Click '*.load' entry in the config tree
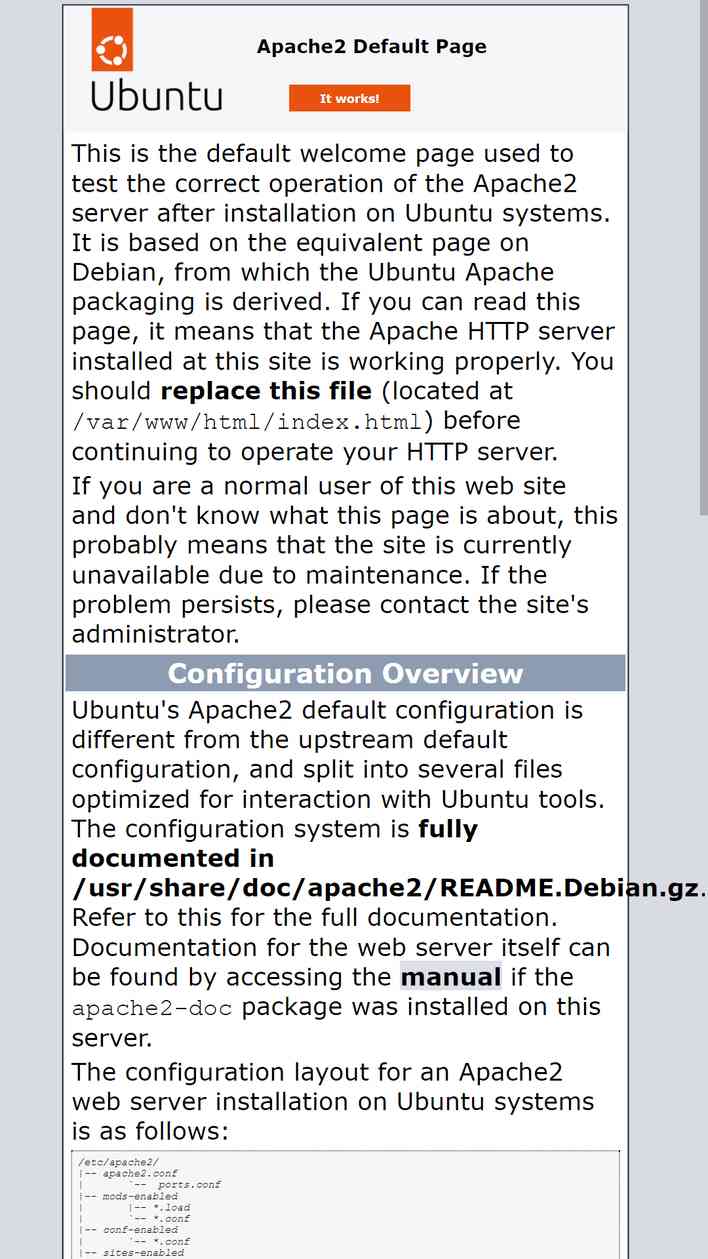 pos(172,1207)
